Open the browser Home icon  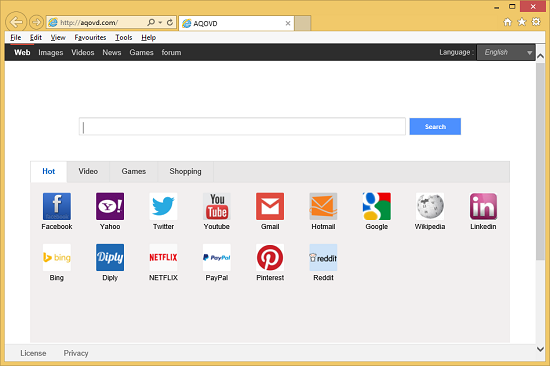[508, 22]
